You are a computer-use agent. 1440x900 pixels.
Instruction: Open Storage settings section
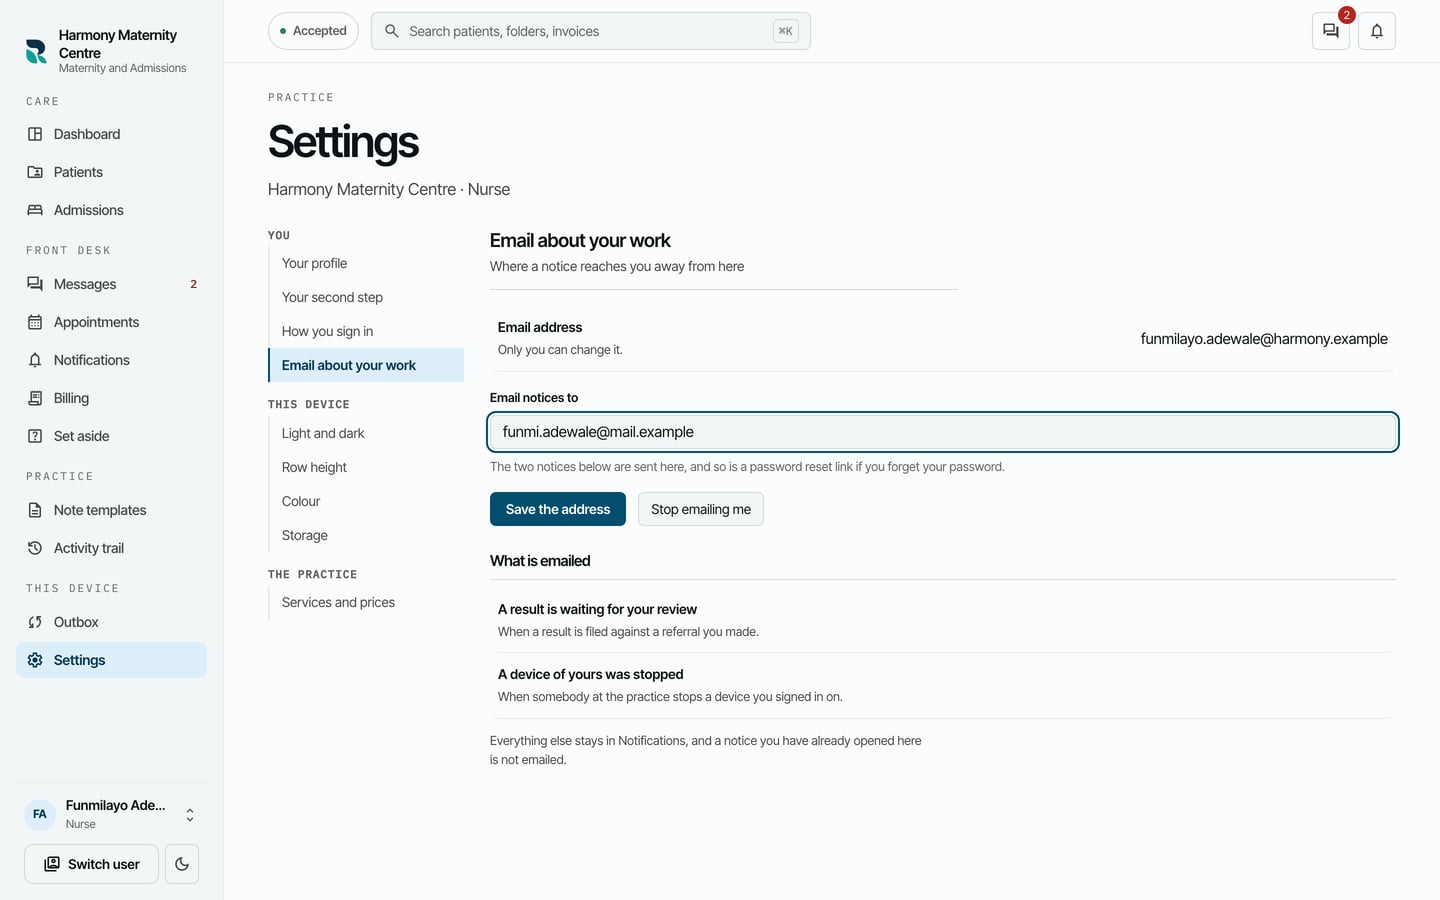[366, 535]
